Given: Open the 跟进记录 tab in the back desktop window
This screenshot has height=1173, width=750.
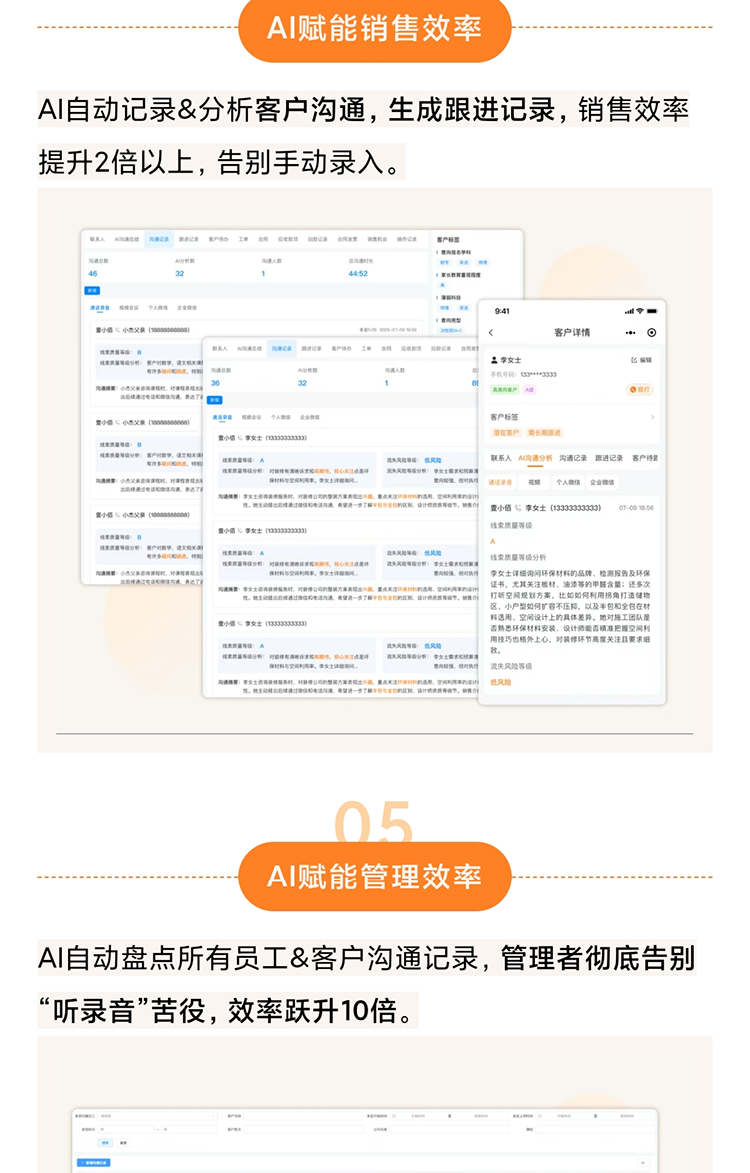Looking at the screenshot, I should pyautogui.click(x=188, y=239).
